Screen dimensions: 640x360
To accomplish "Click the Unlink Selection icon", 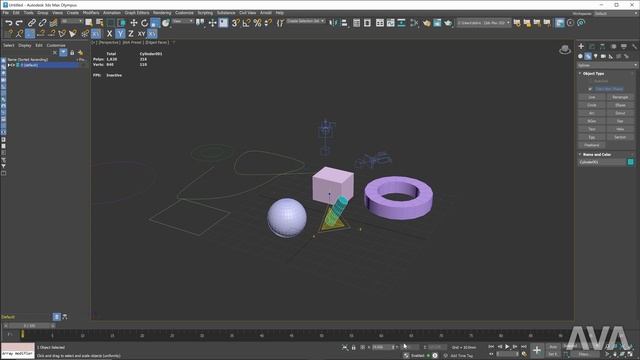I will pos(42,23).
